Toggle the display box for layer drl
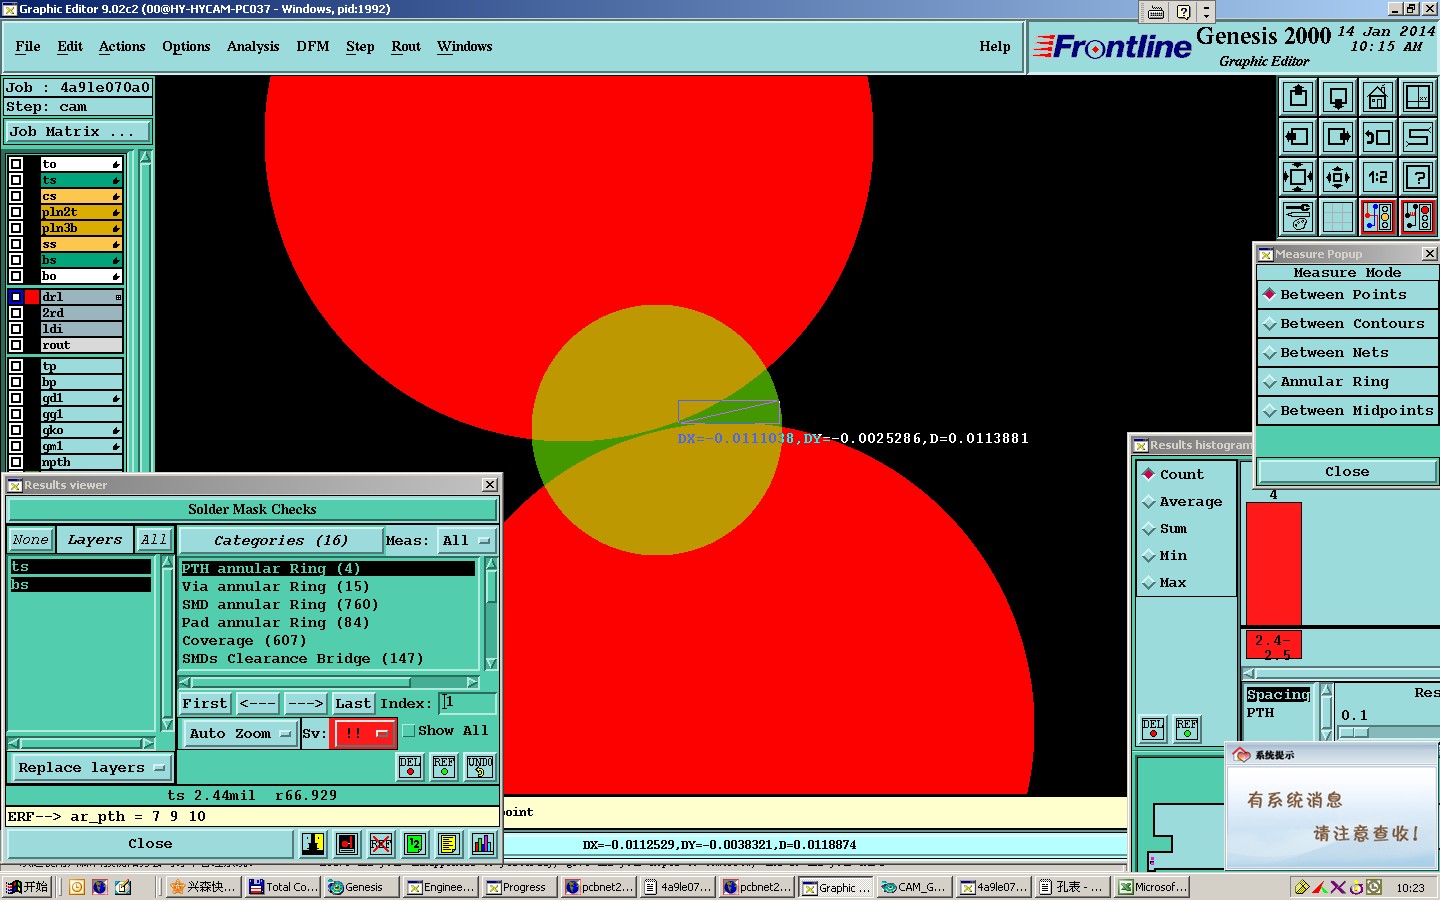1440x900 pixels. tap(16, 297)
